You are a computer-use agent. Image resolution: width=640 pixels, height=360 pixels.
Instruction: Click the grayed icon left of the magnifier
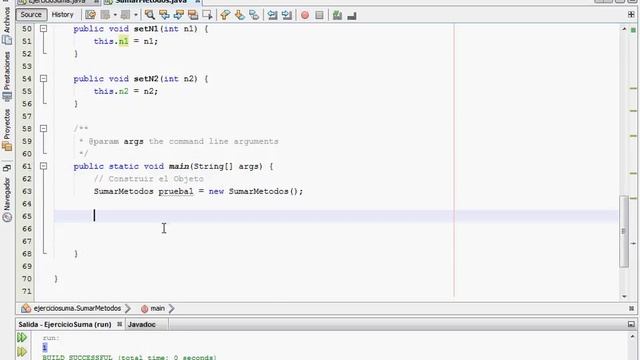(x=125, y=15)
